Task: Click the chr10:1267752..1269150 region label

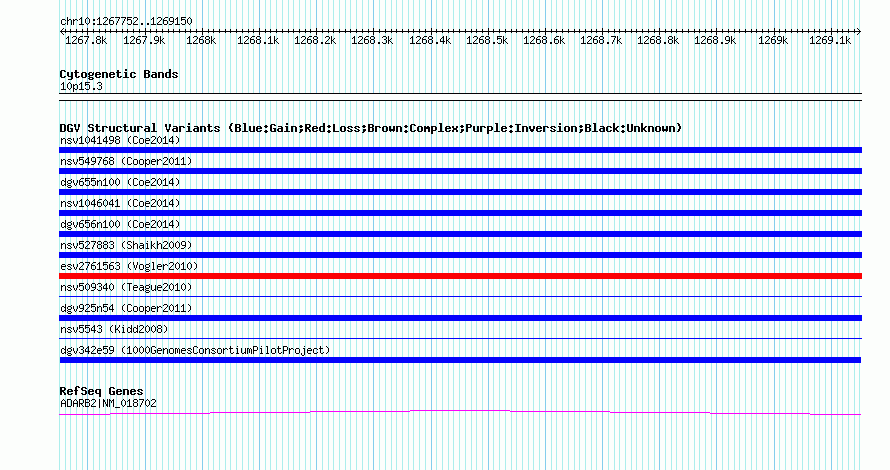Action: pos(126,21)
